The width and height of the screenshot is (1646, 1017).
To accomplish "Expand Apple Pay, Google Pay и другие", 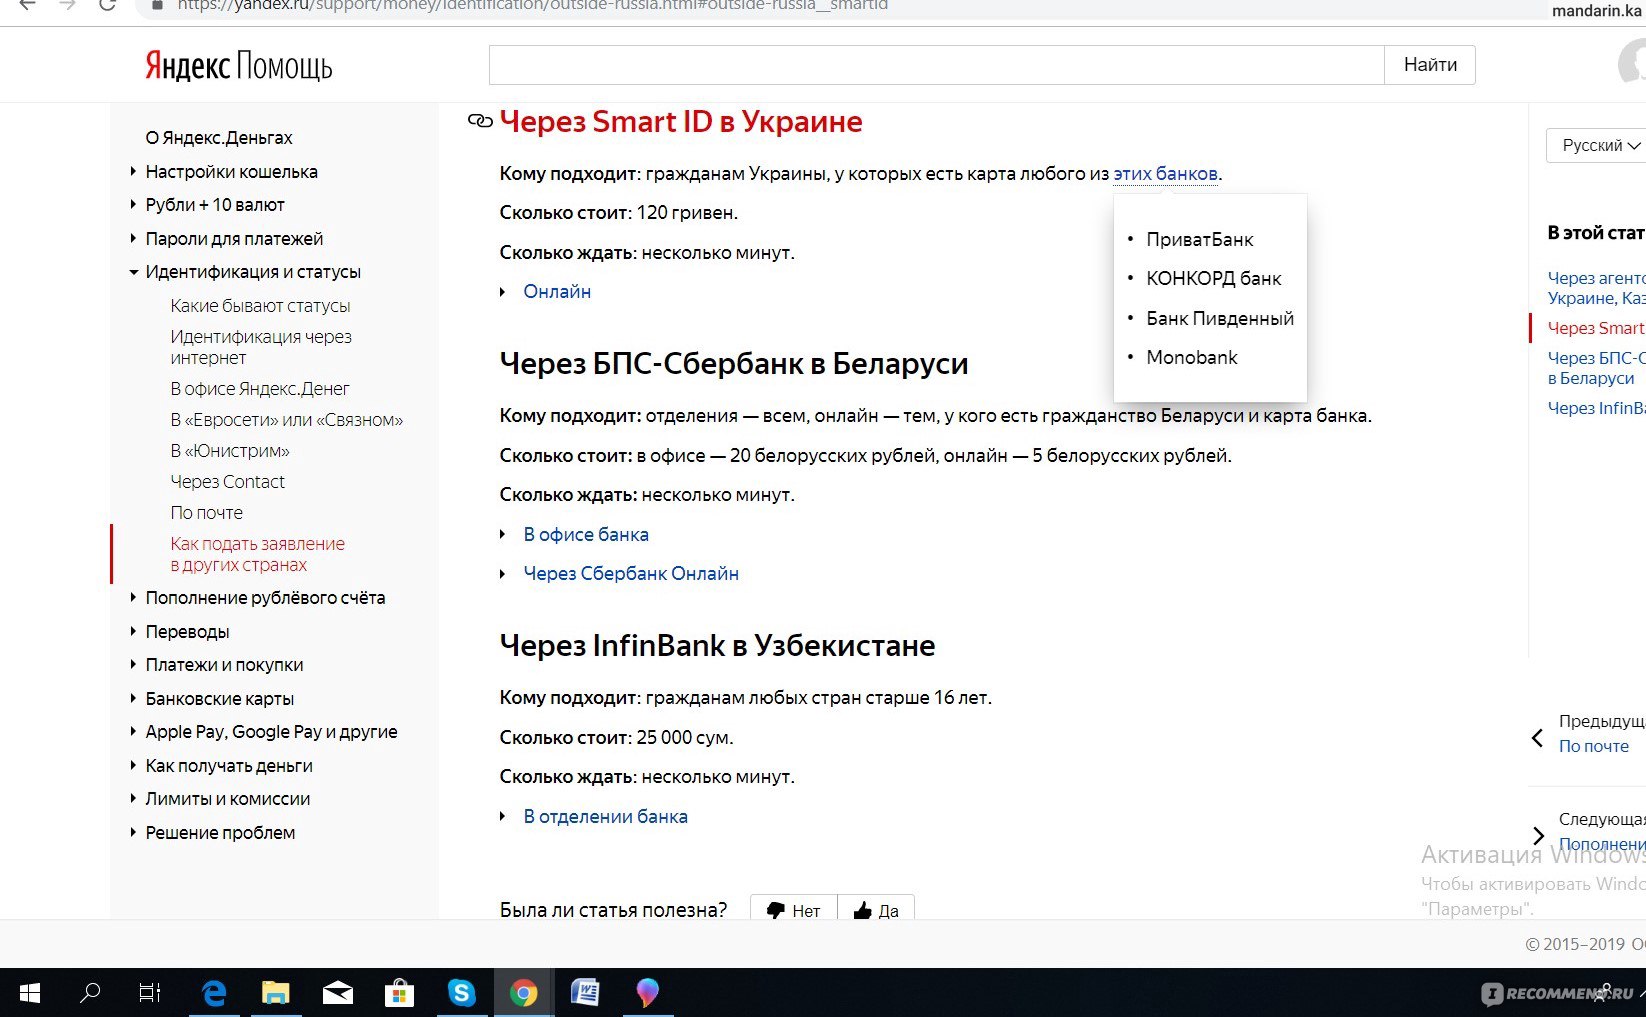I will point(271,732).
